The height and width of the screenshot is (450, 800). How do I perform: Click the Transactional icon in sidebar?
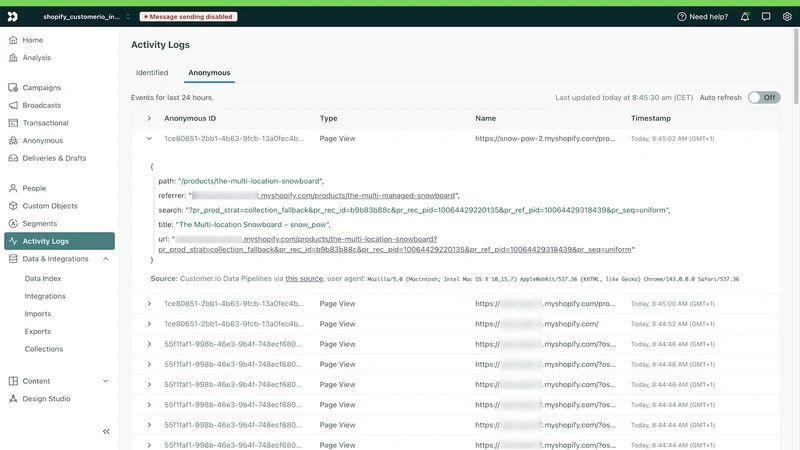13,123
